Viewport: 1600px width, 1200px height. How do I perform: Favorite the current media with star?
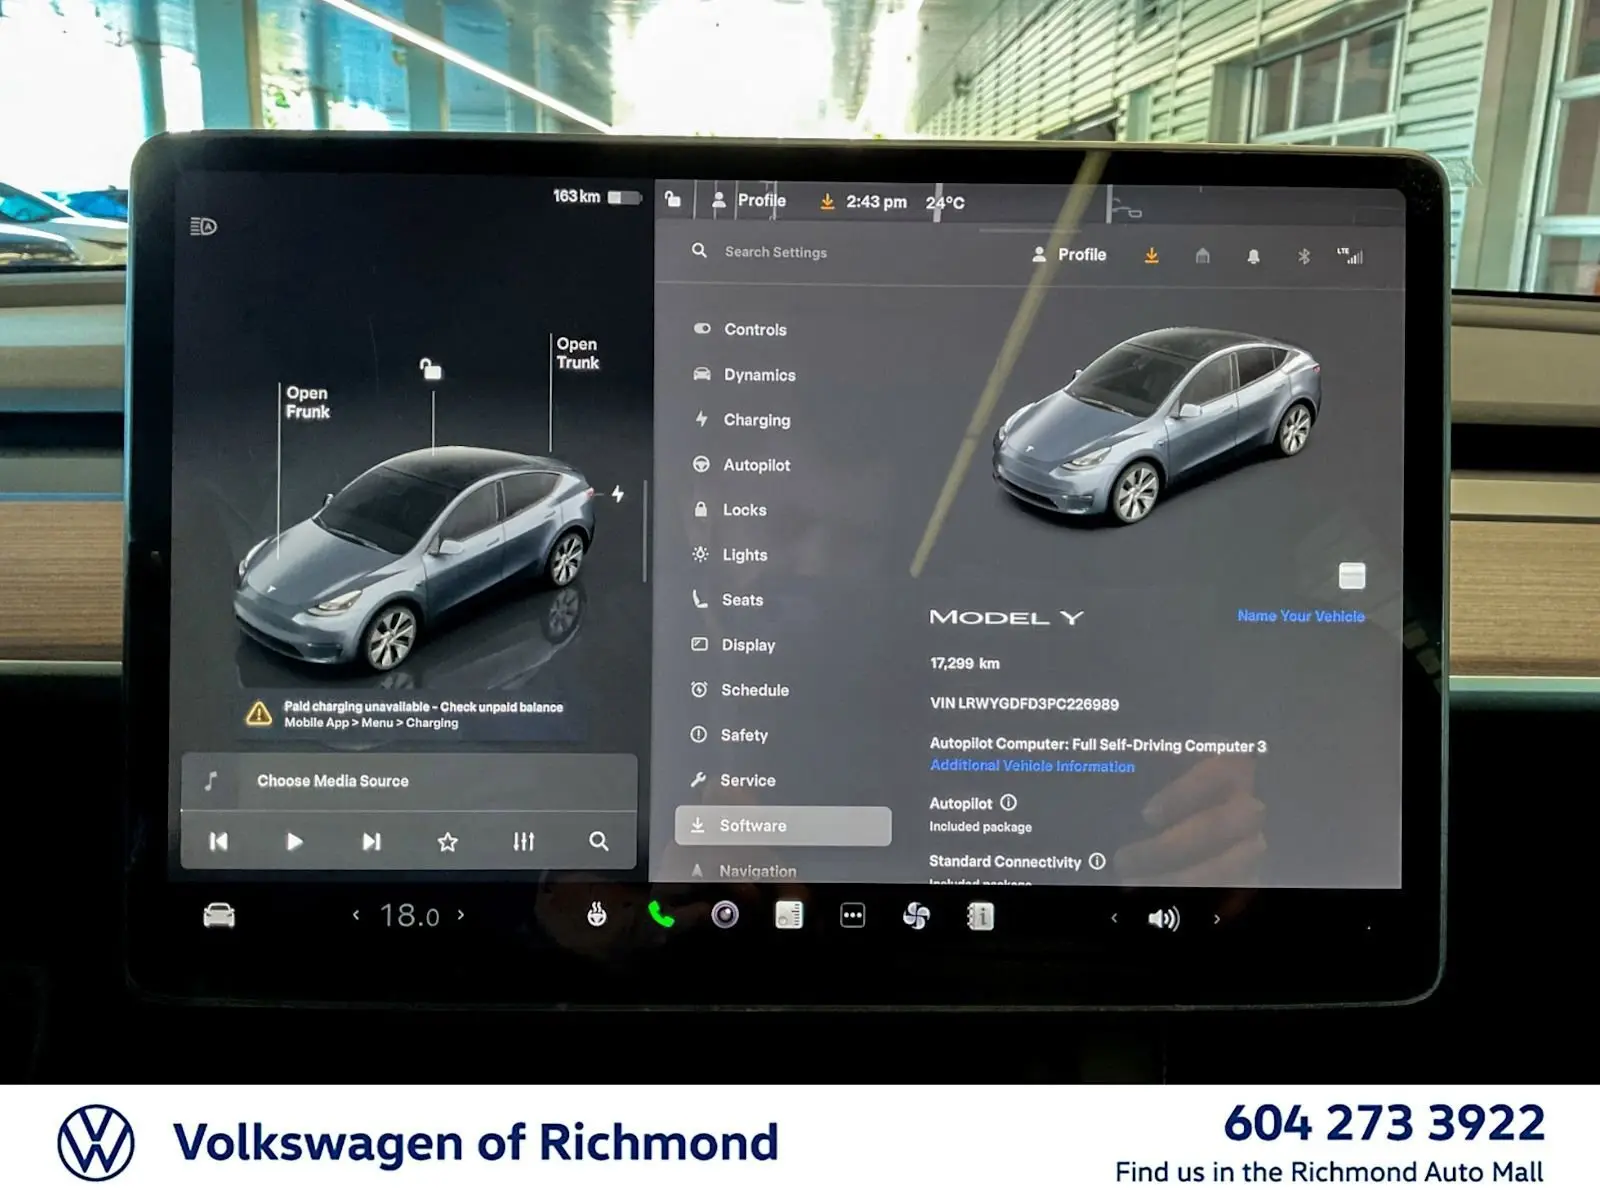point(447,842)
